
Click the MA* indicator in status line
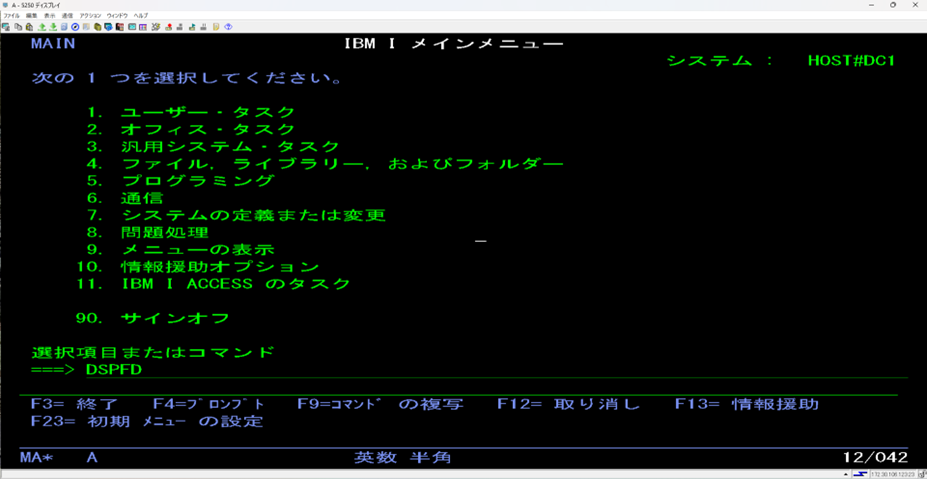coord(37,457)
